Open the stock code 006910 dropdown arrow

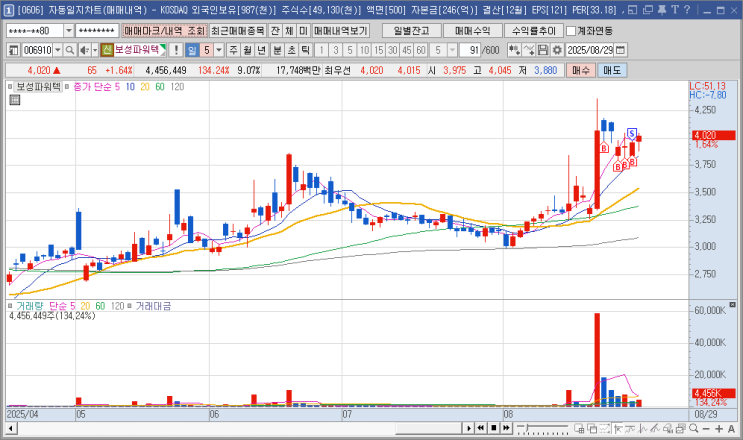pos(58,50)
